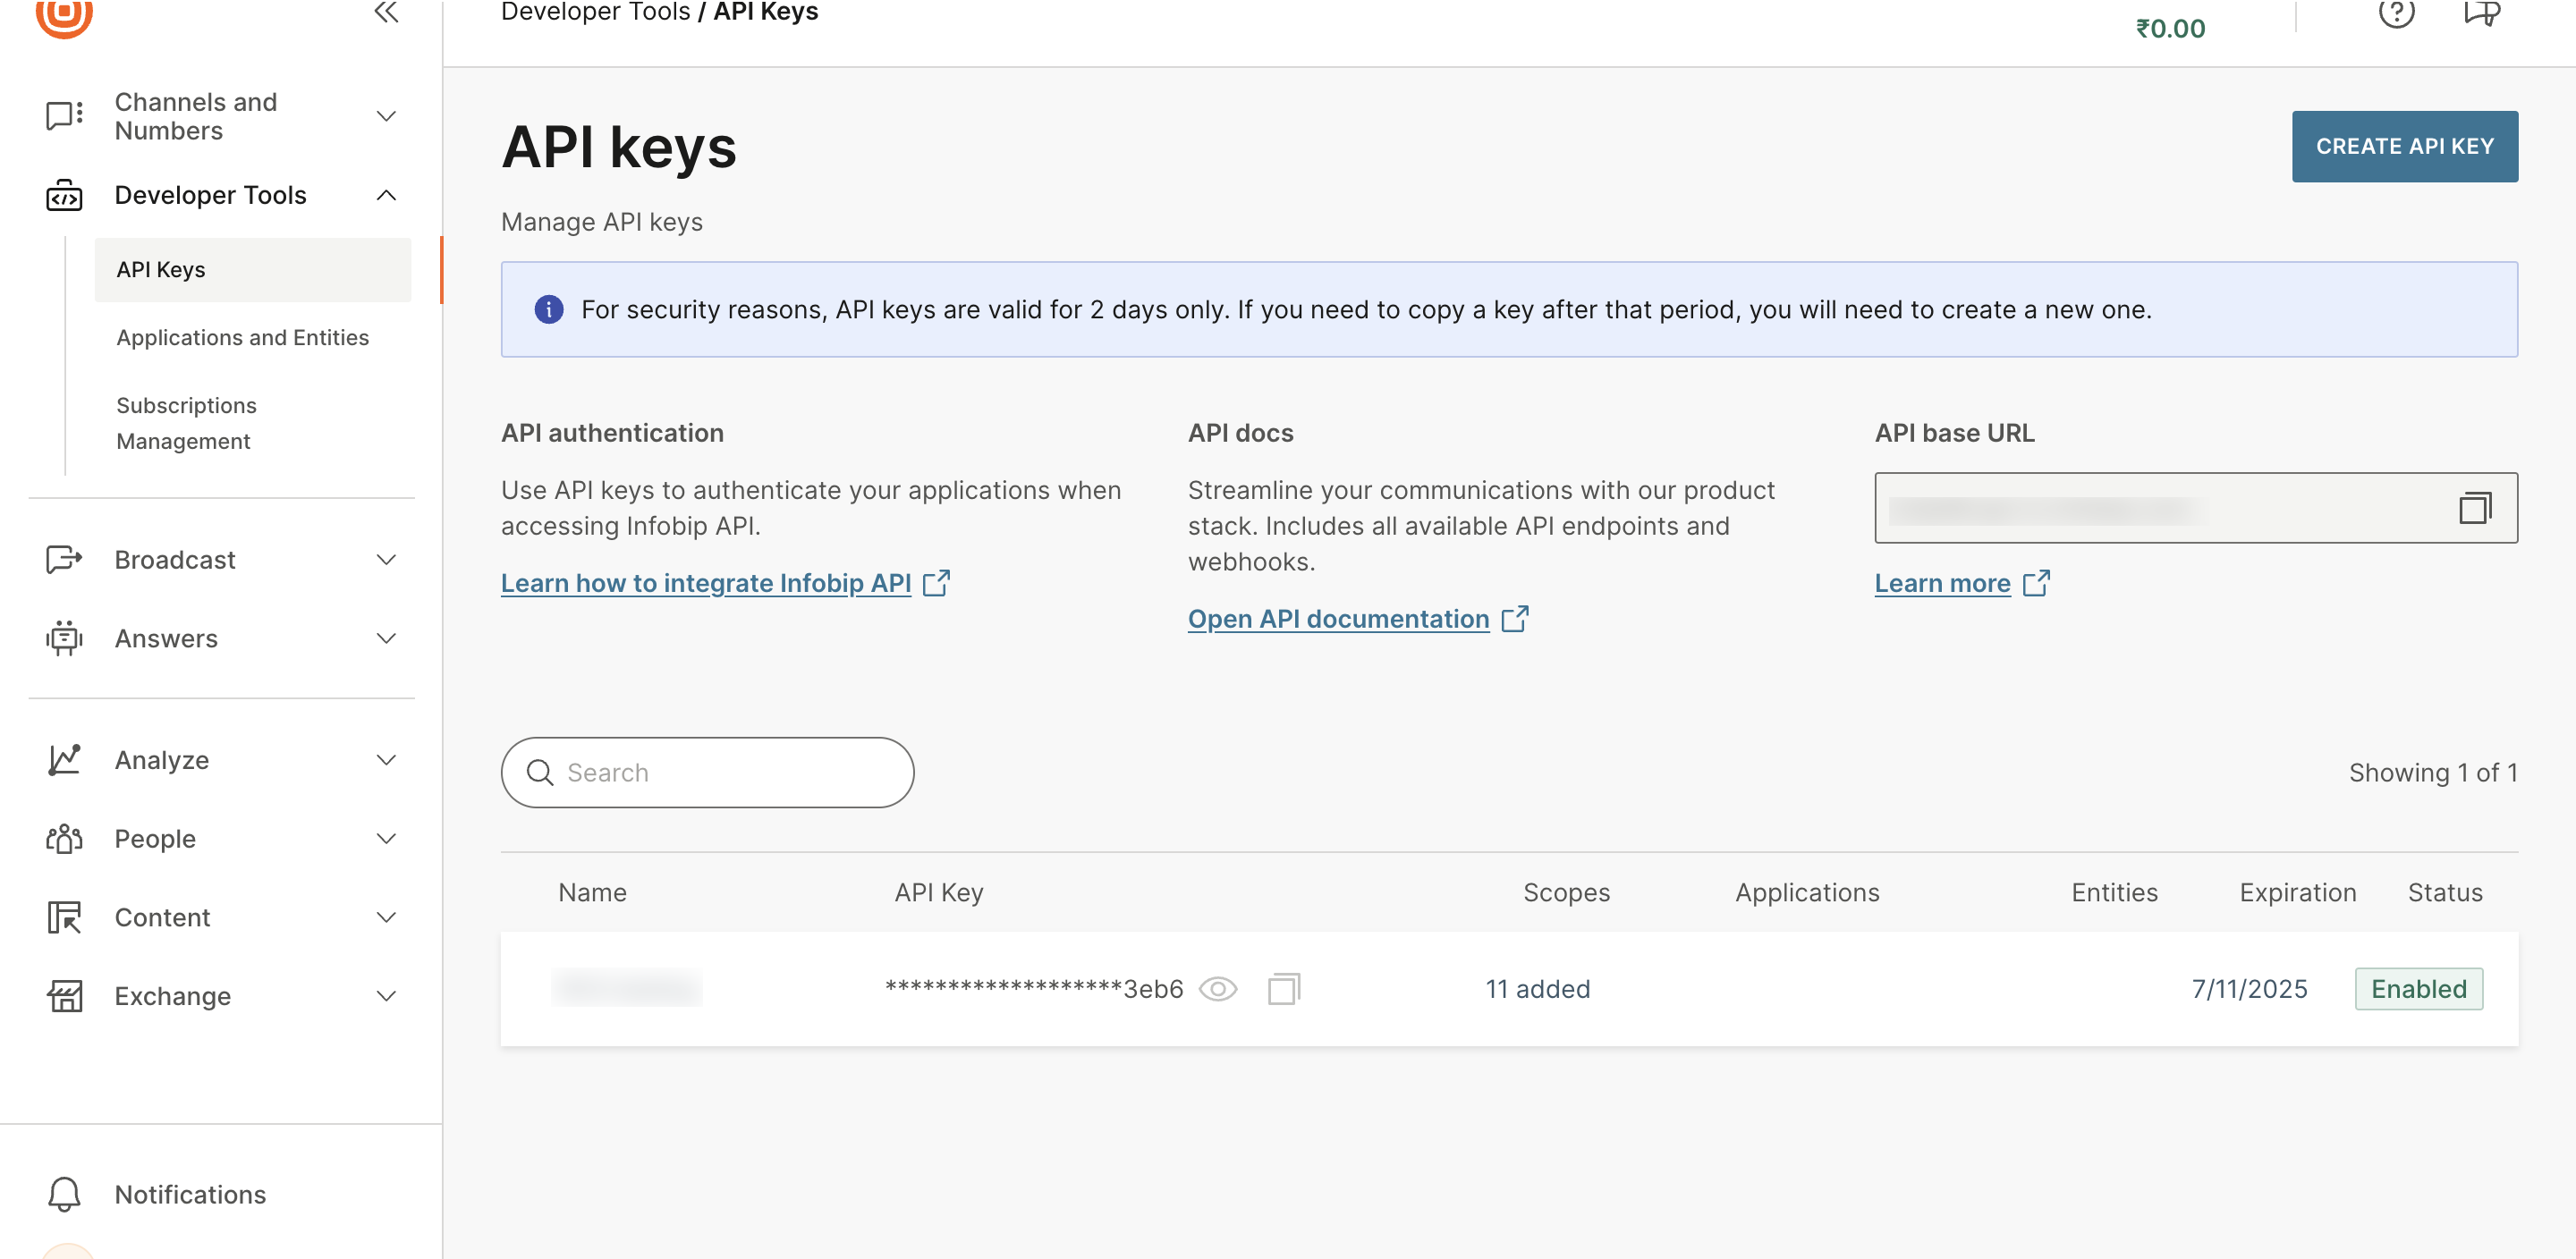Screen dimensions: 2576x1259
Task: Click the API Key column header
Action: 938,893
